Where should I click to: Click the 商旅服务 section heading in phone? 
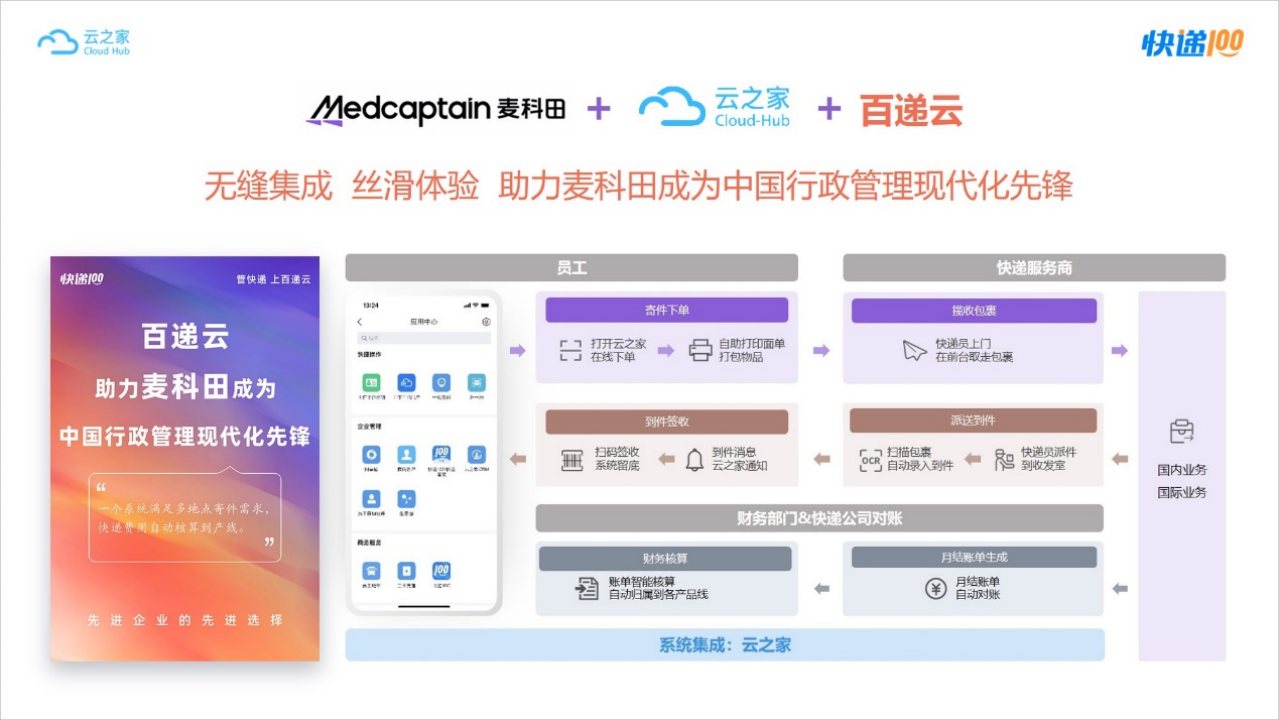(369, 543)
